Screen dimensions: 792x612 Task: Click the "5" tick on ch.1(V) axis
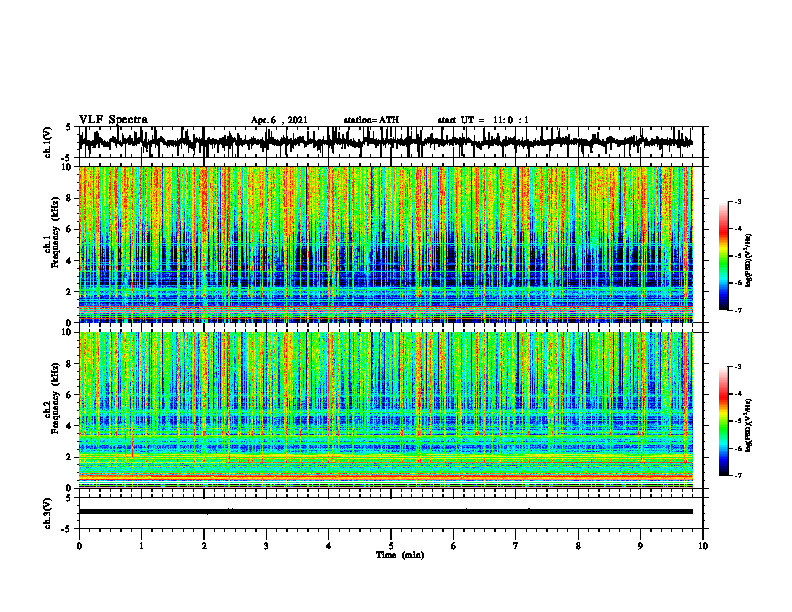click(68, 128)
